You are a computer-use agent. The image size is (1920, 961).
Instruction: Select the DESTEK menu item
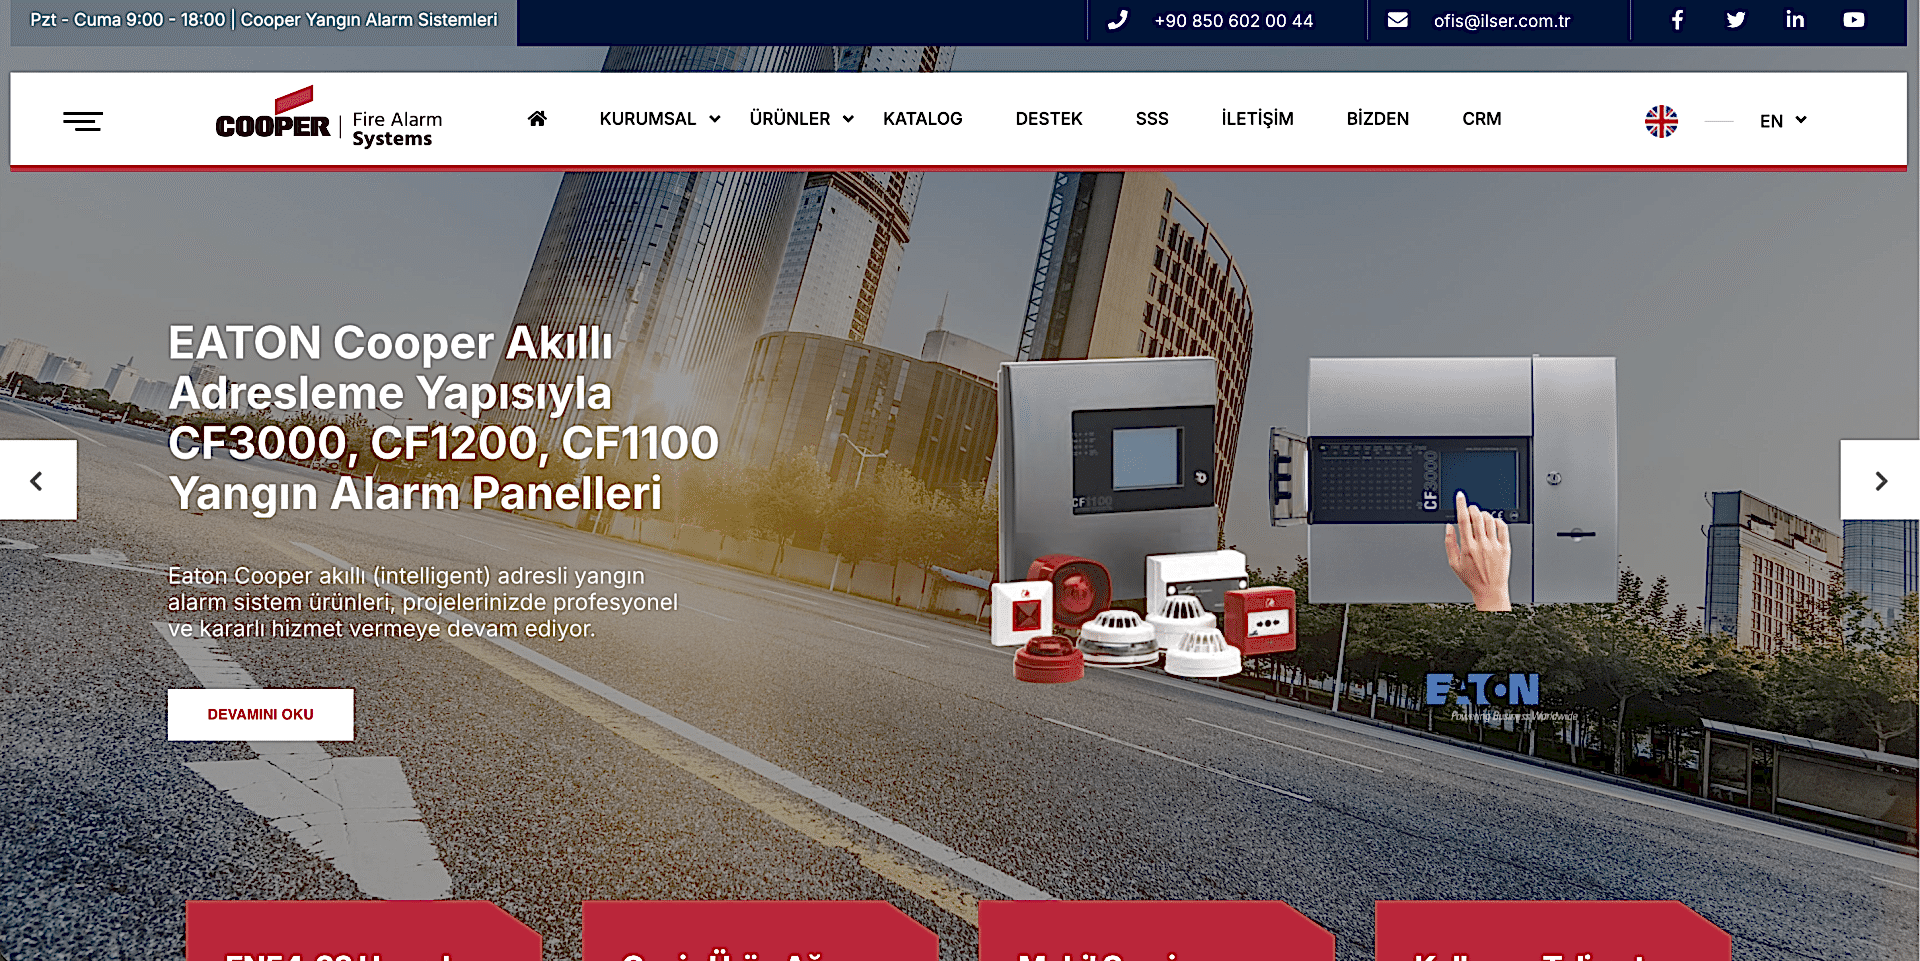pos(1049,119)
